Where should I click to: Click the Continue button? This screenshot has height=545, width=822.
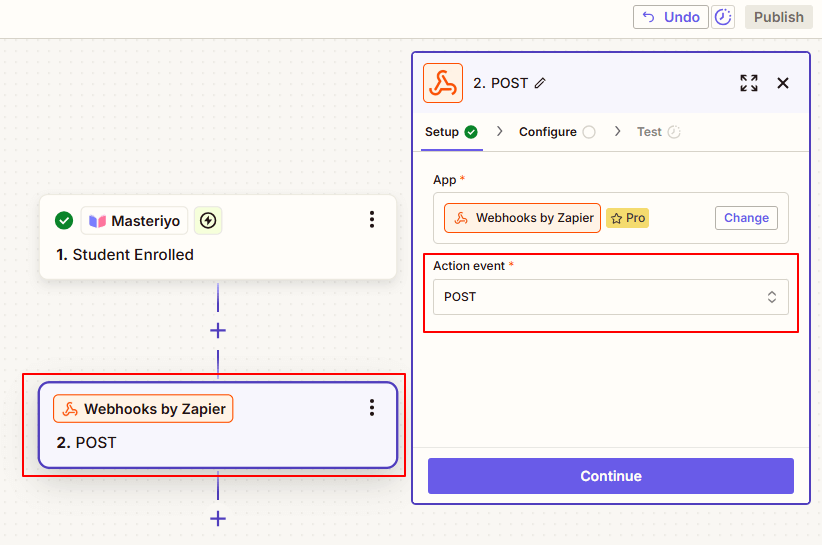click(611, 476)
